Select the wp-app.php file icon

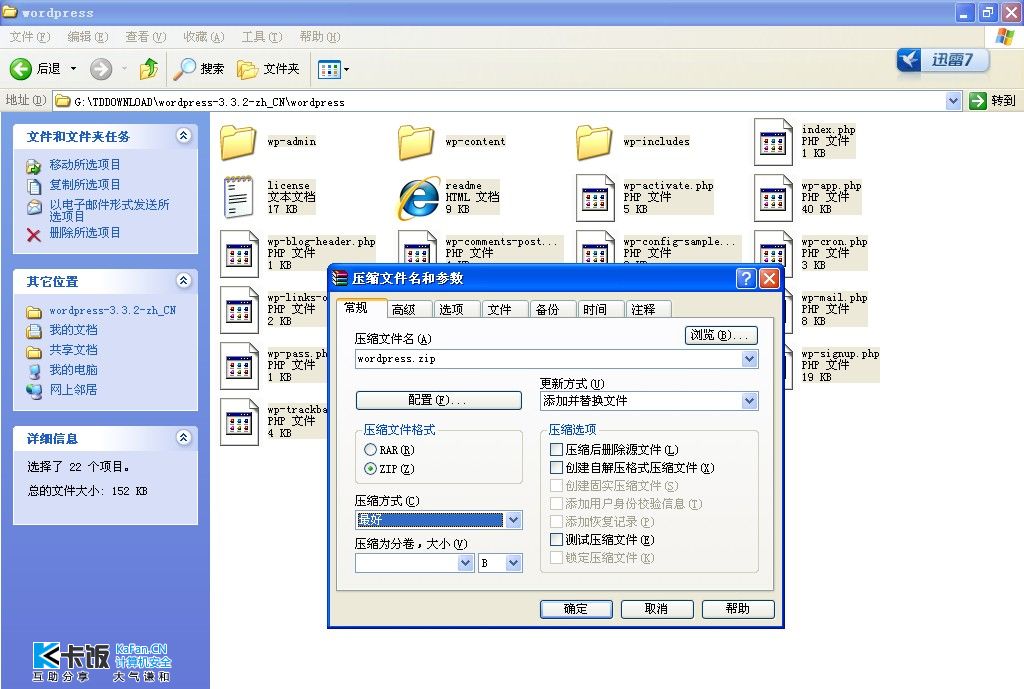pos(773,197)
